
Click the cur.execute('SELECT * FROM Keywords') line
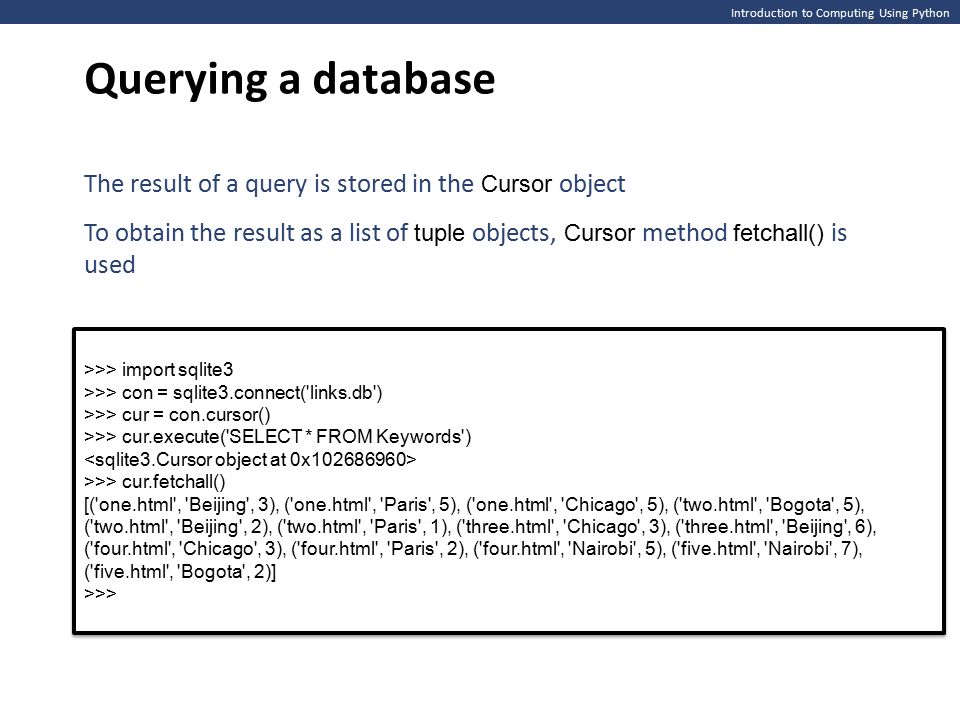click(x=278, y=437)
